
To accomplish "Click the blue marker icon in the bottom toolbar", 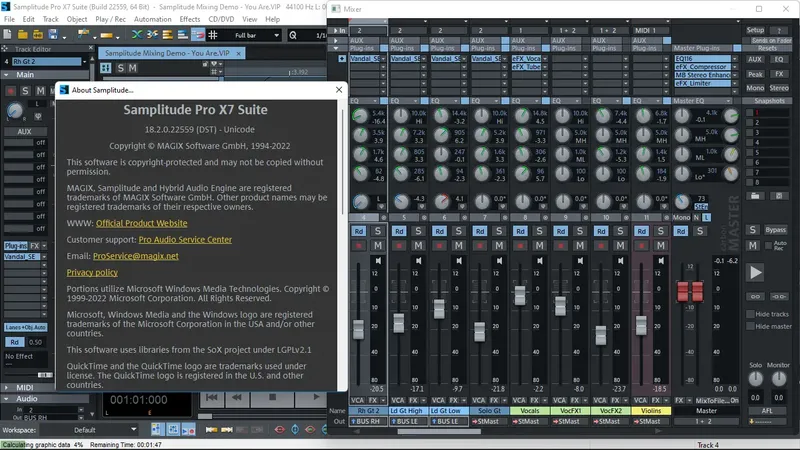I will tap(295, 430).
